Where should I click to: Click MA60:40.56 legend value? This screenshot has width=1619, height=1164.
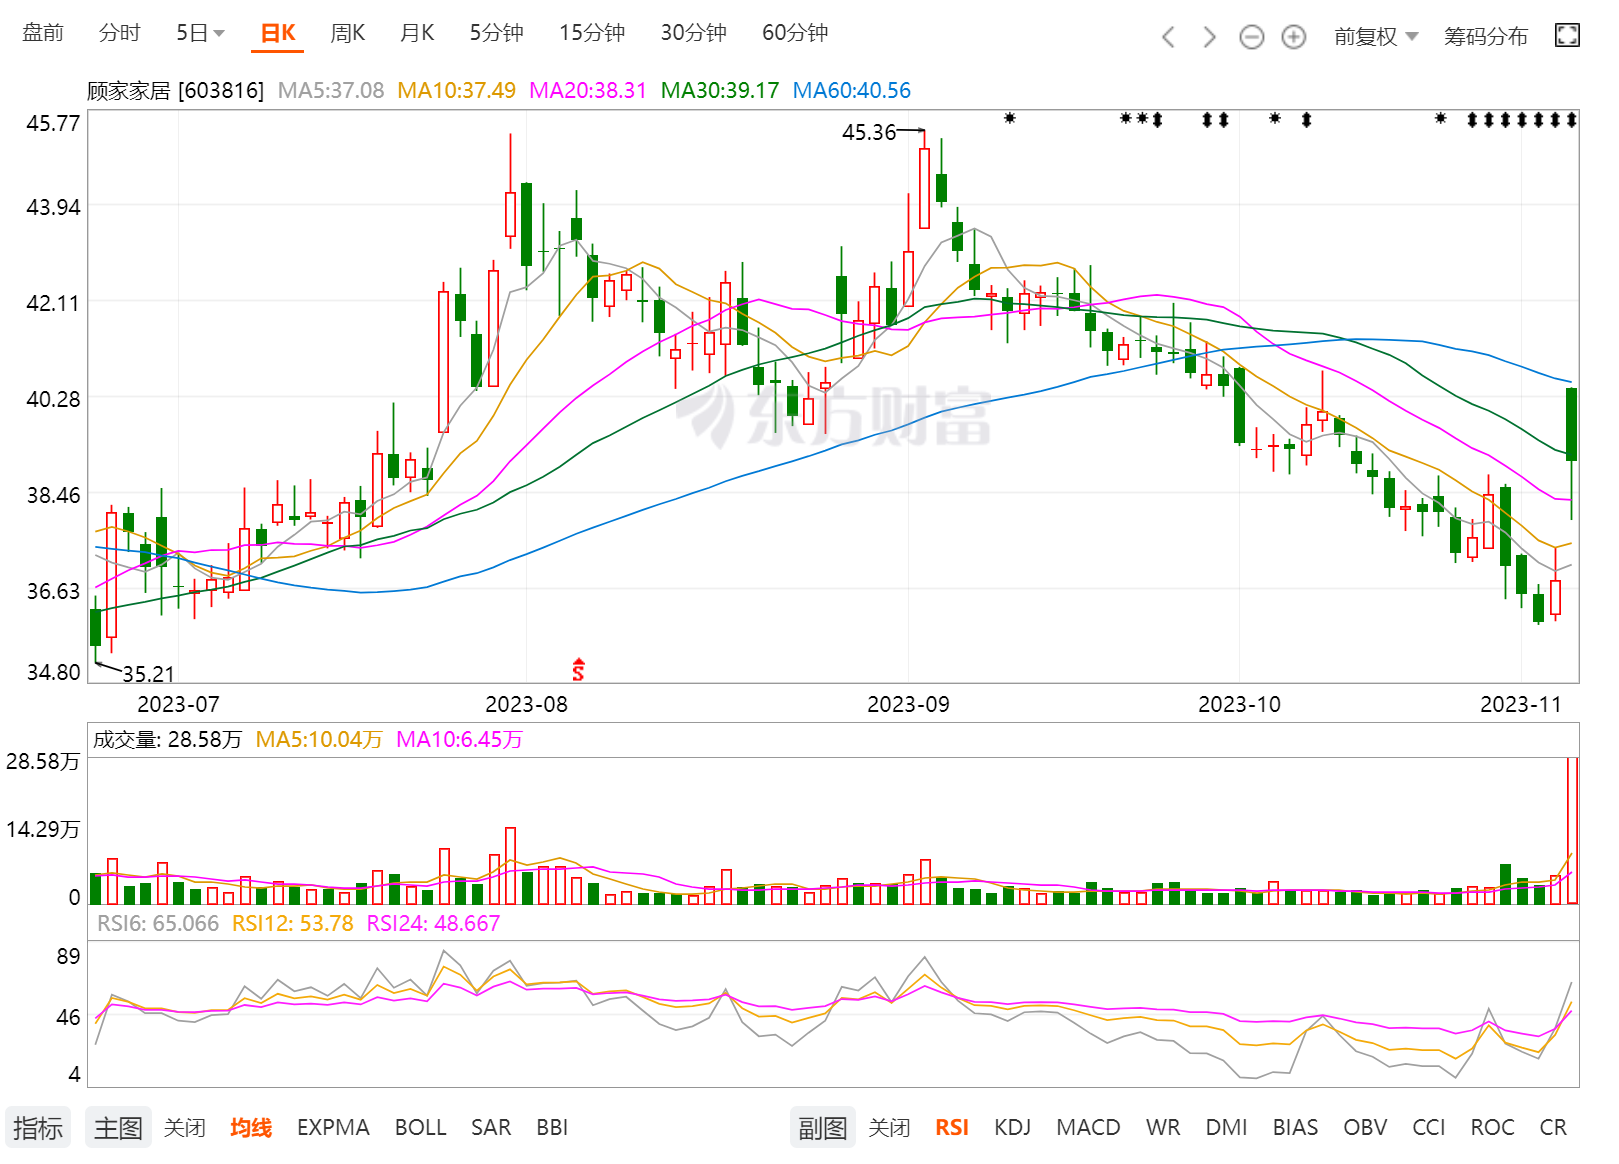(x=852, y=91)
